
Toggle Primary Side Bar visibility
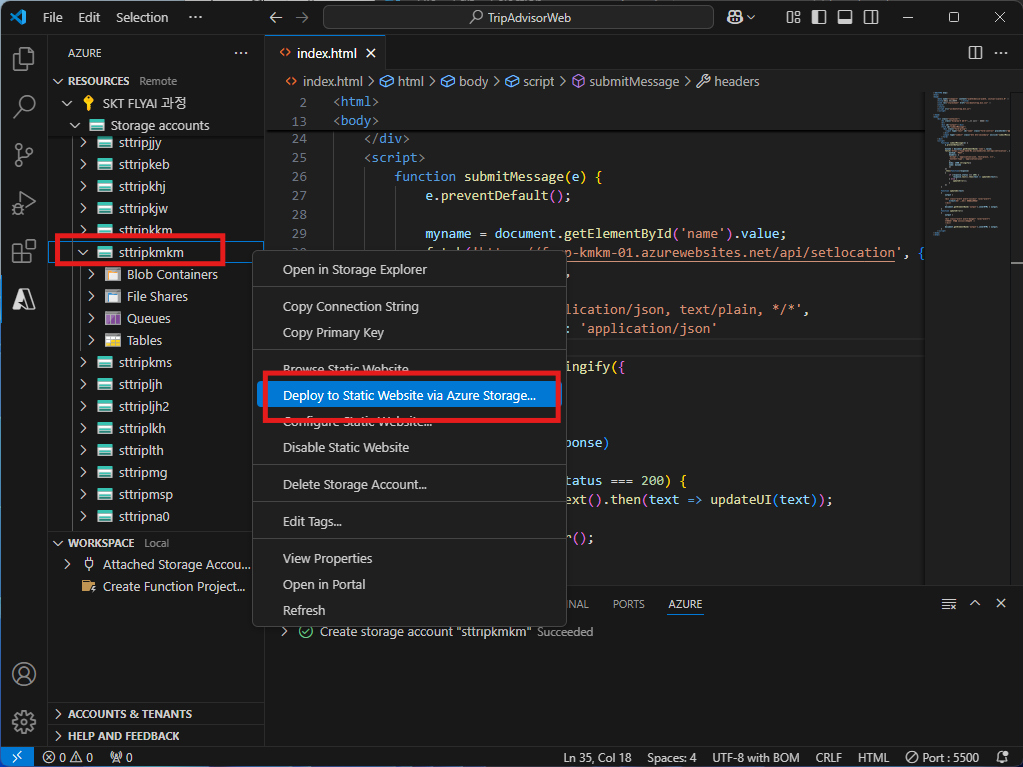tap(819, 18)
